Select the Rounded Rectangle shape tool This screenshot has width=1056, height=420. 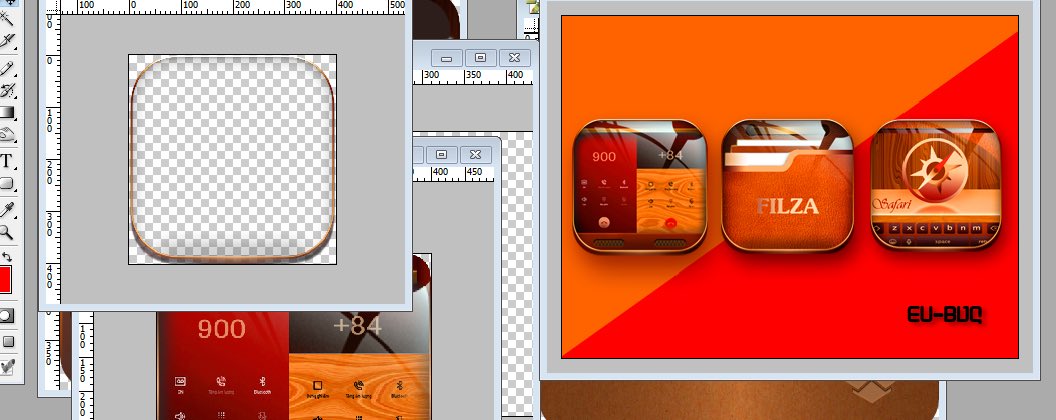click(8, 183)
